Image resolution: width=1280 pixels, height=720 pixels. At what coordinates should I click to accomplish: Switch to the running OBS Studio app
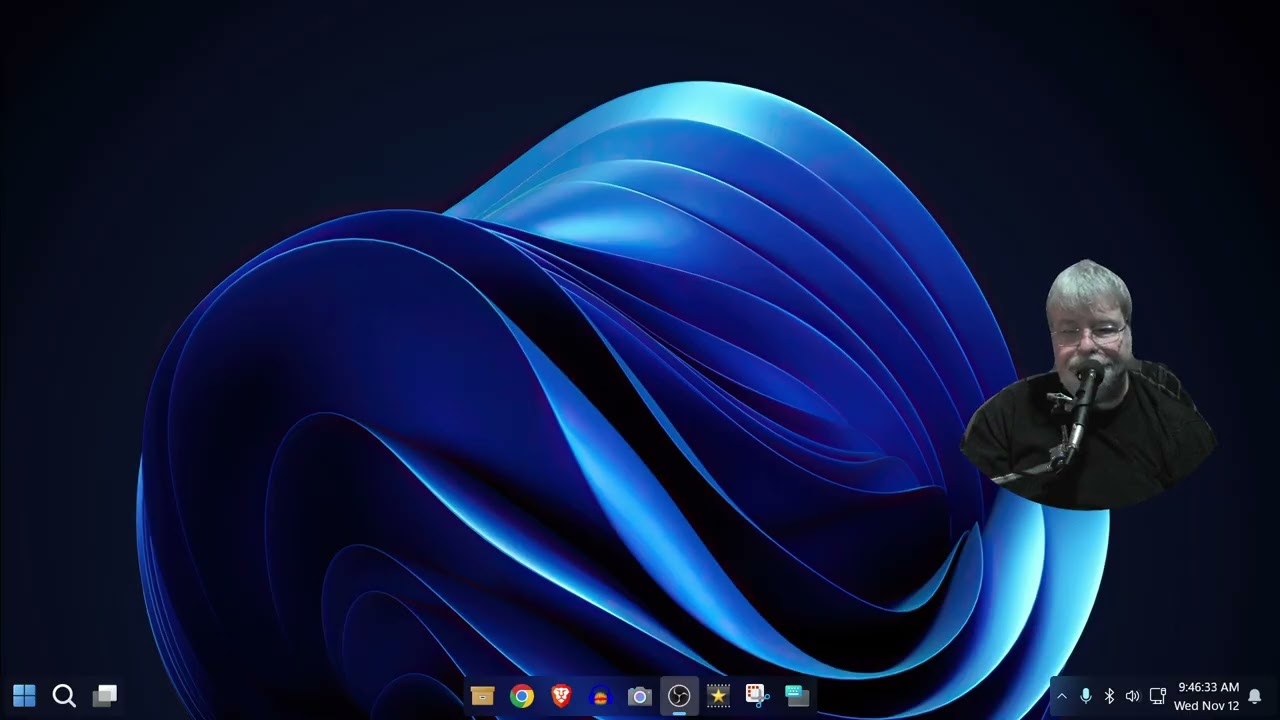coord(679,696)
